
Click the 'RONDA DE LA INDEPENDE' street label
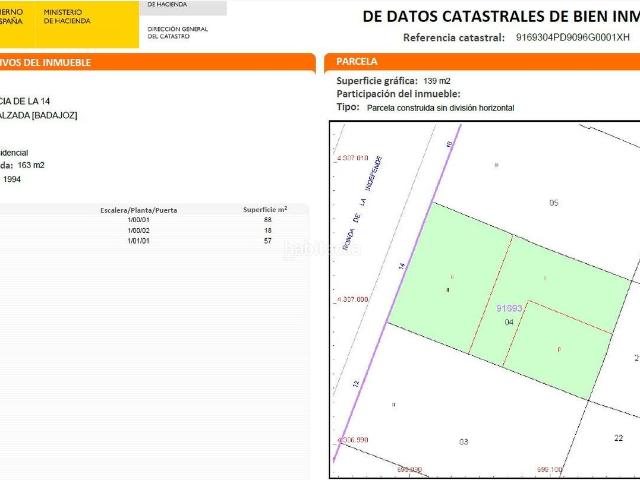[362, 203]
